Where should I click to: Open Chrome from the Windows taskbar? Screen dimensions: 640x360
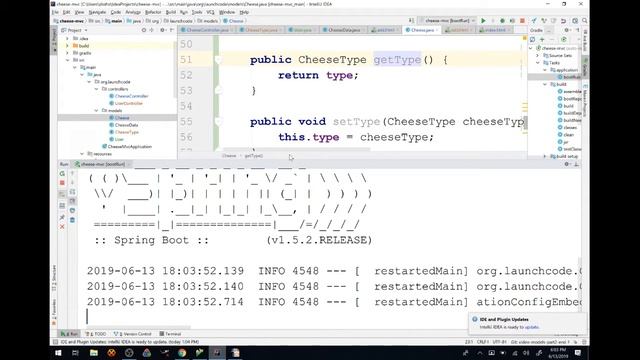click(182, 353)
